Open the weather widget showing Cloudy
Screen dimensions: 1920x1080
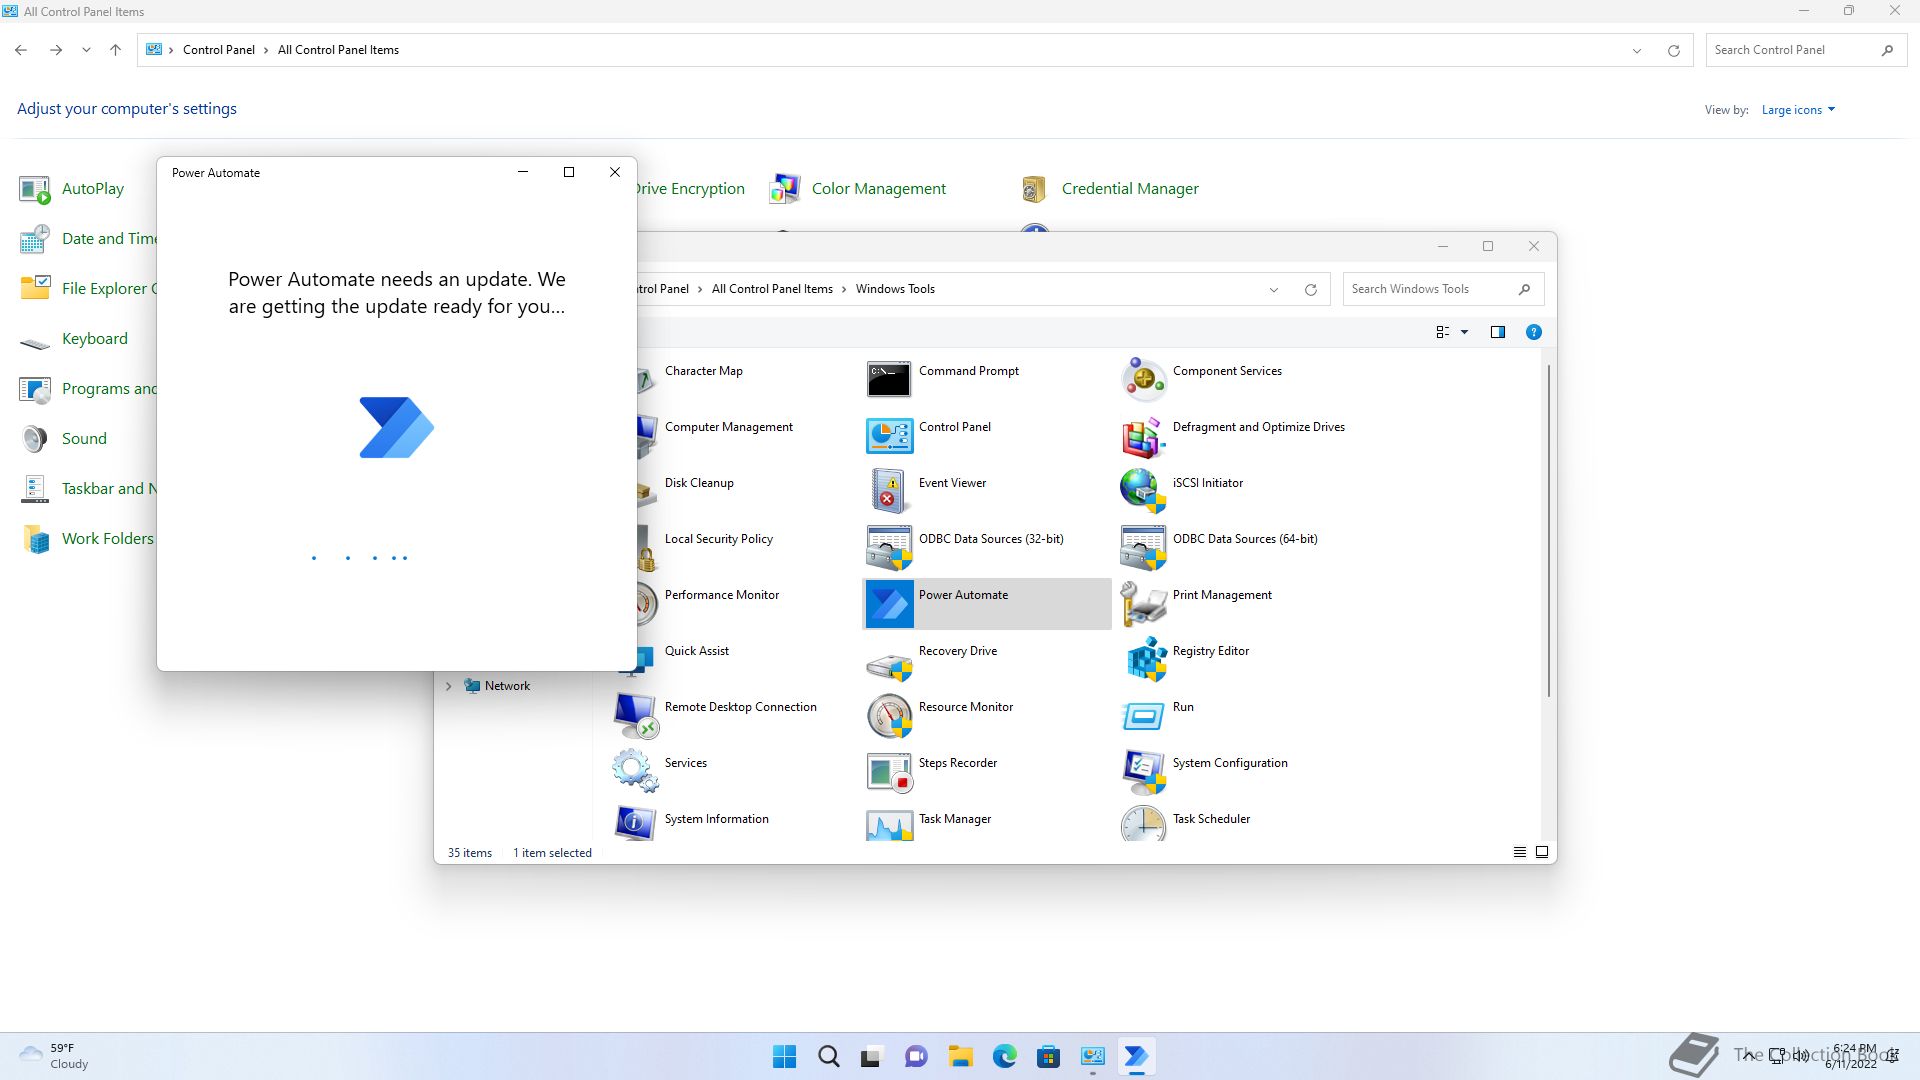click(x=55, y=1056)
